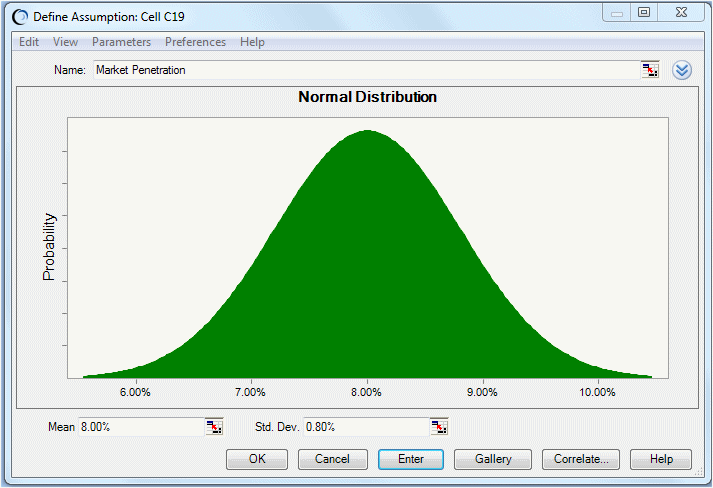Click the cell reference icon beside Name field
This screenshot has height=488, width=713.
(x=650, y=70)
